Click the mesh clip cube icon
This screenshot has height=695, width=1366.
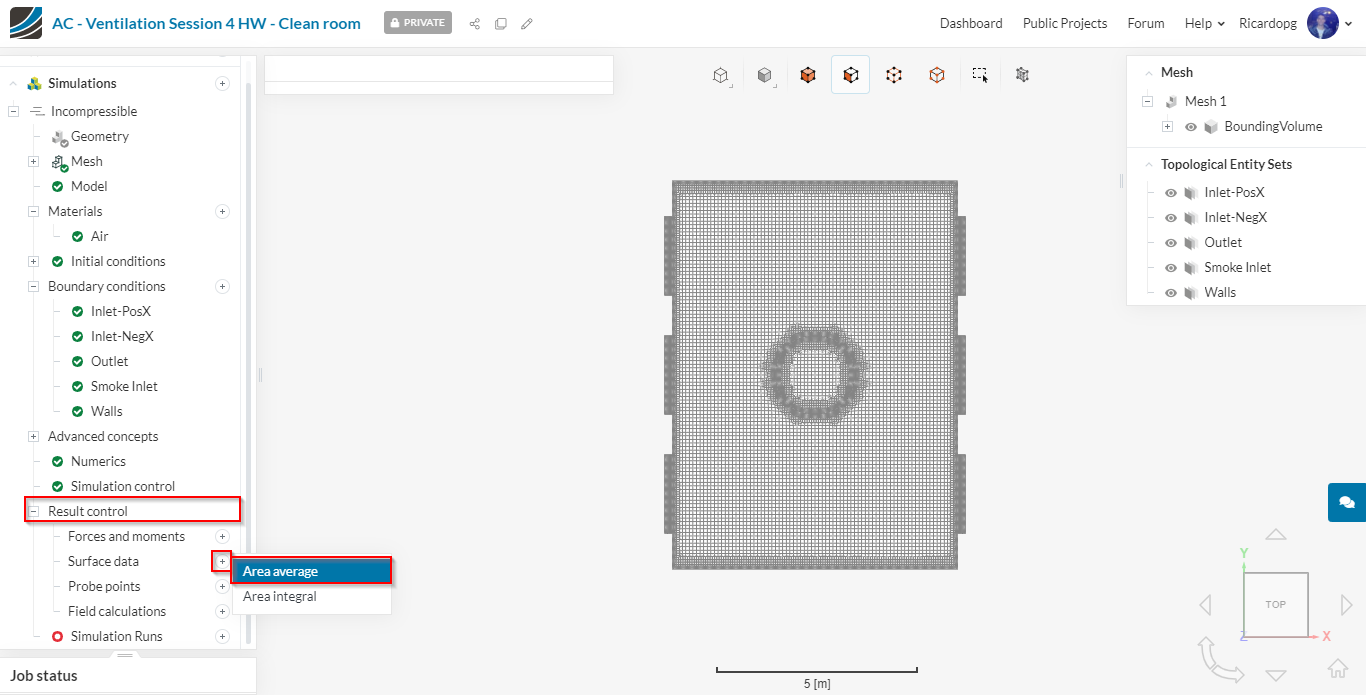tap(1022, 74)
